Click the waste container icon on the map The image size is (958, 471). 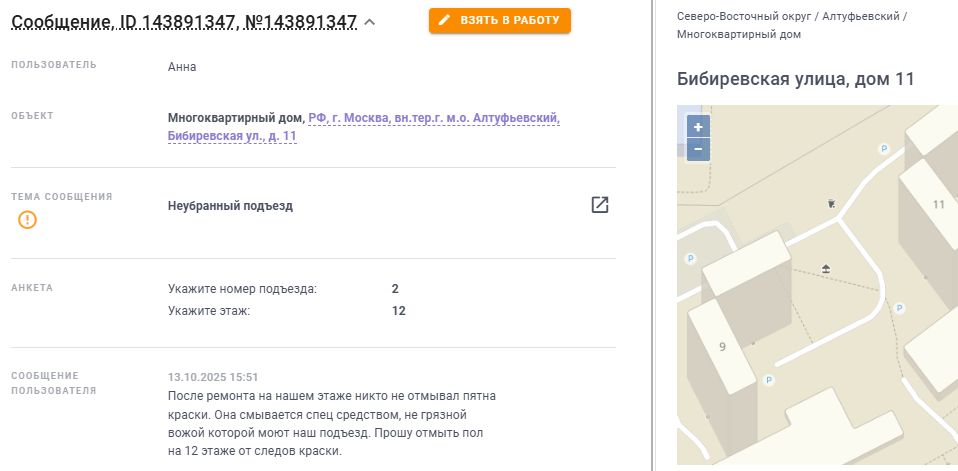tap(831, 203)
